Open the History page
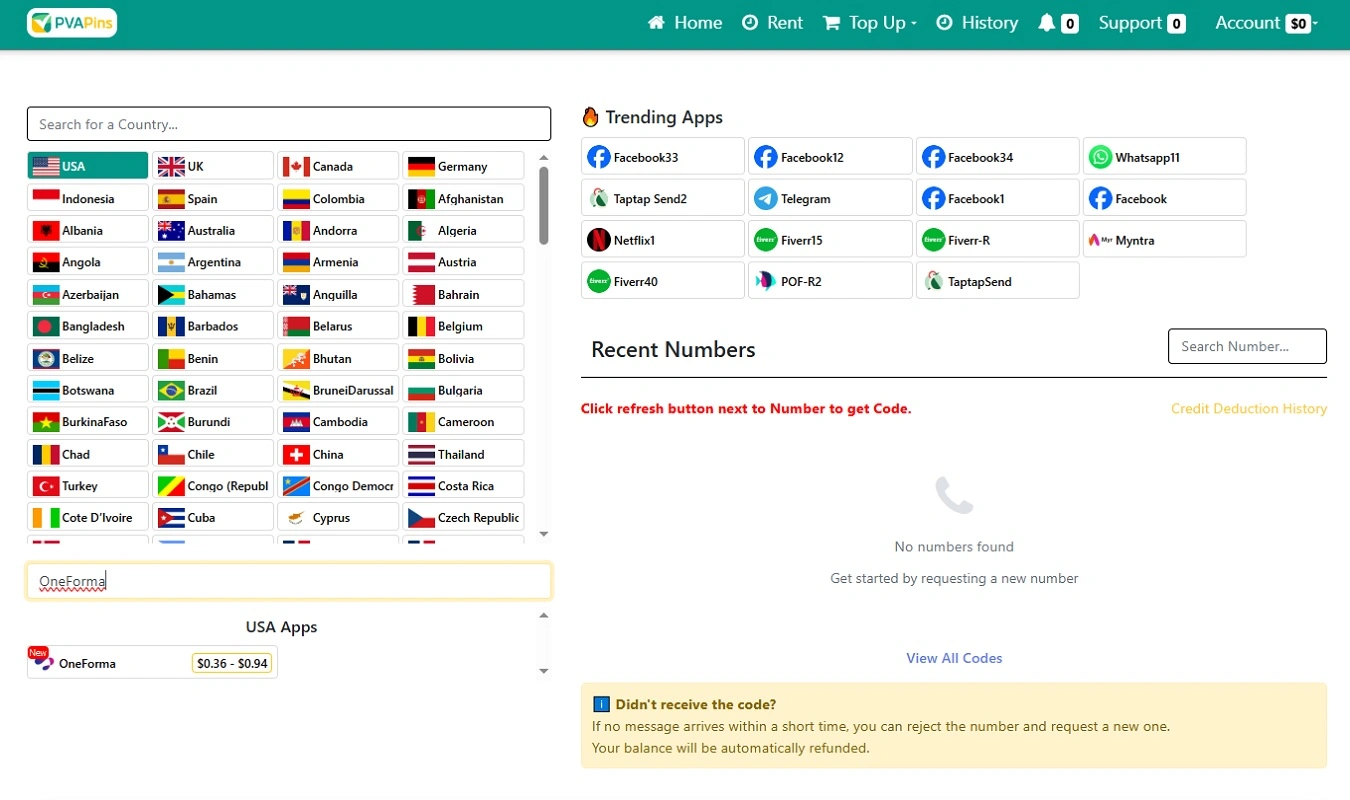 point(977,23)
